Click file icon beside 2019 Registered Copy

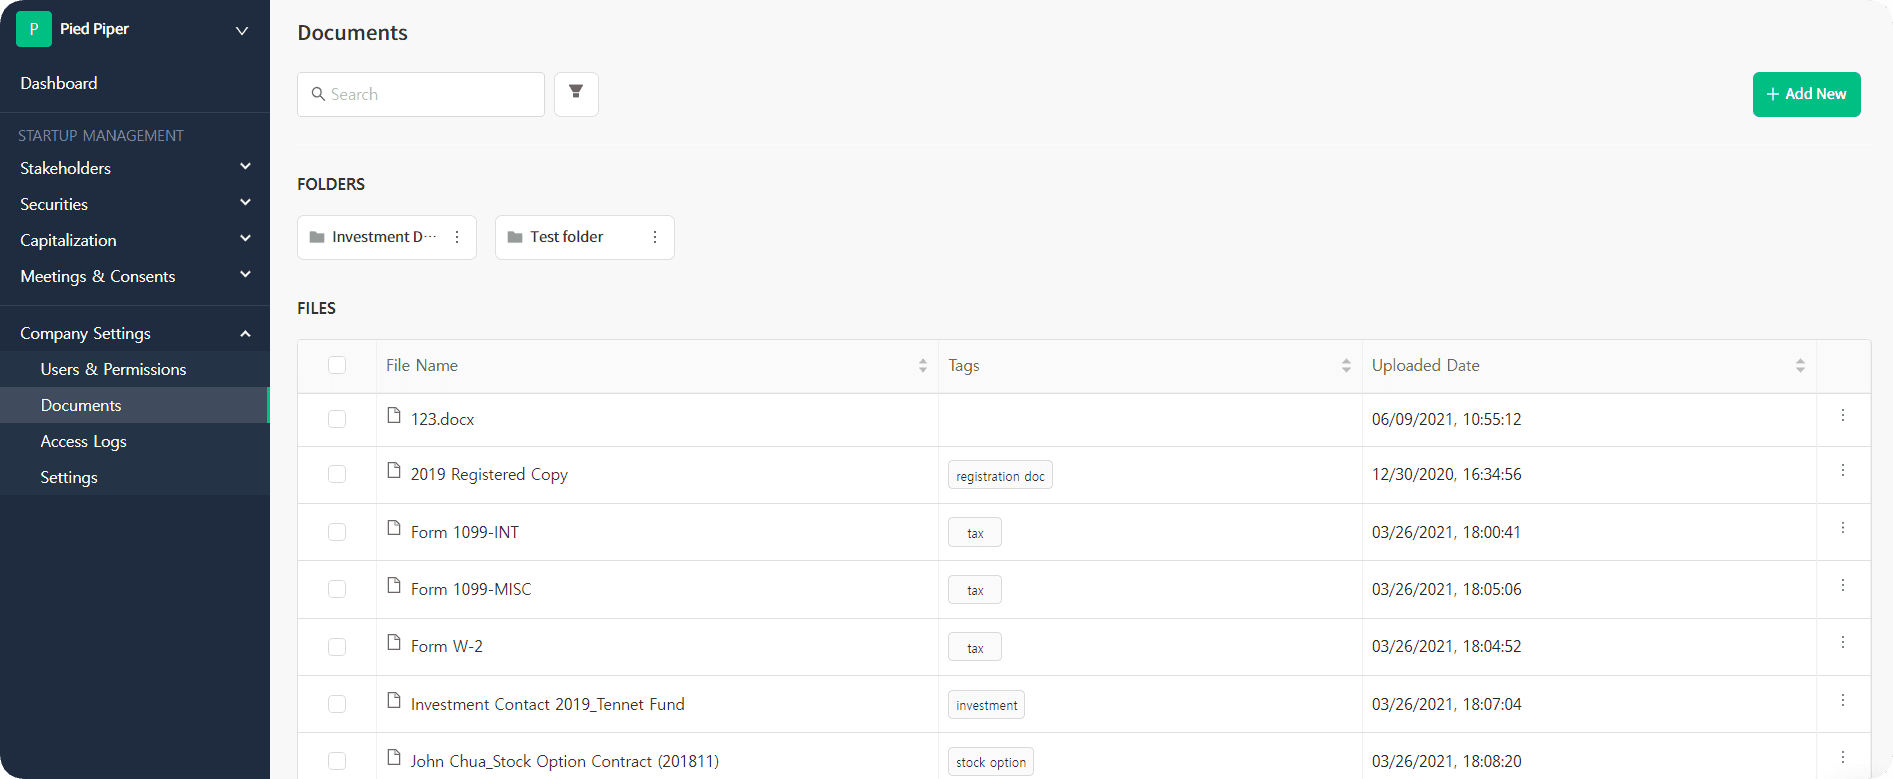[394, 471]
